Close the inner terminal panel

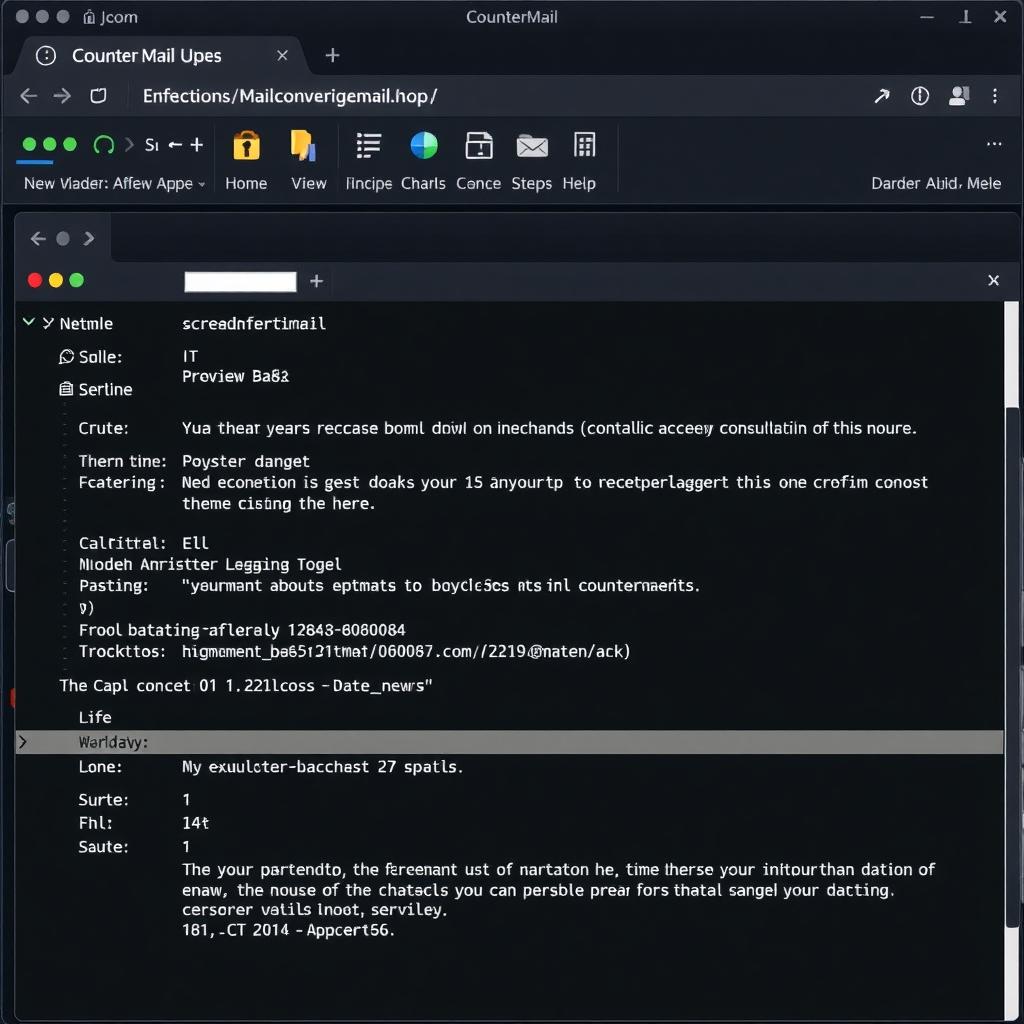[x=993, y=280]
